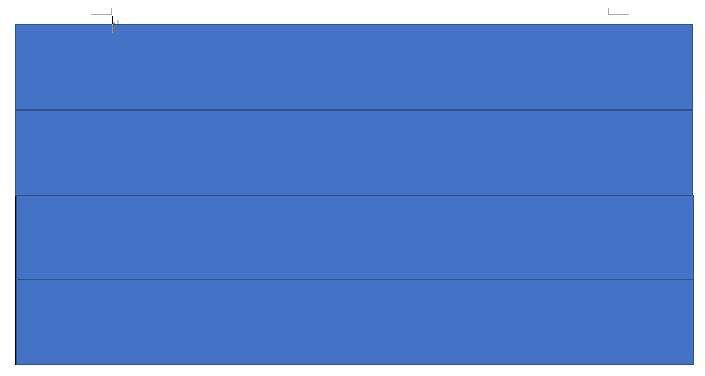The image size is (705, 376).
Task: Click the top-right corner of the first rectangle
Action: (692, 24)
